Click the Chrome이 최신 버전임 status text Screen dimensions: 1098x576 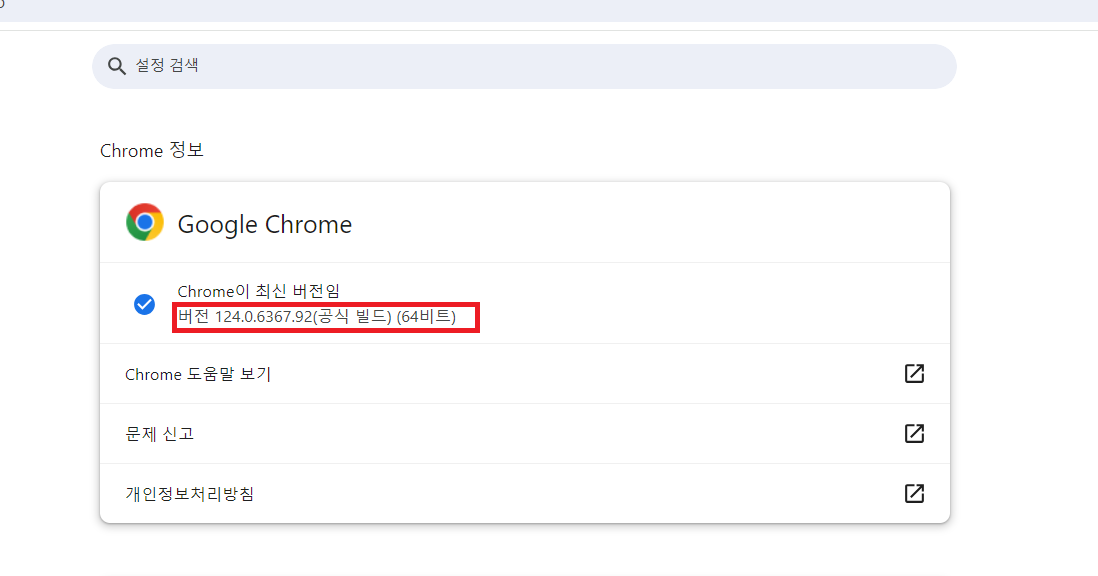(258, 291)
